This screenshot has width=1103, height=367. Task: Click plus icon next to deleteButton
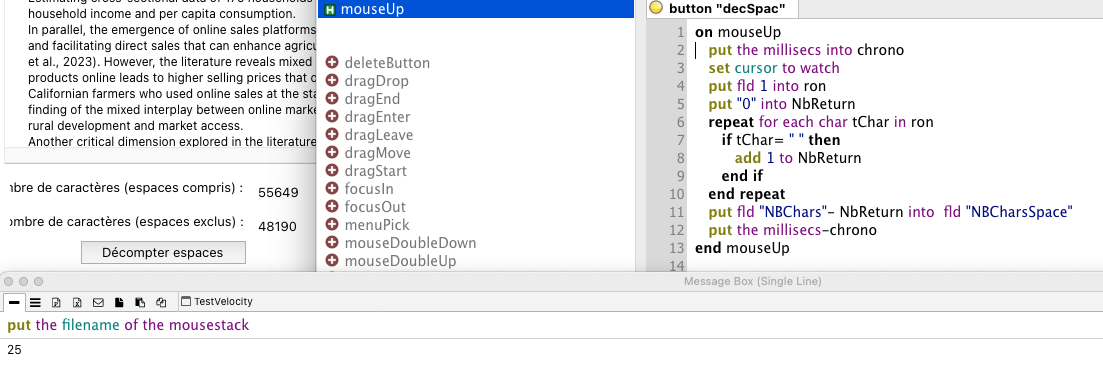coord(332,63)
